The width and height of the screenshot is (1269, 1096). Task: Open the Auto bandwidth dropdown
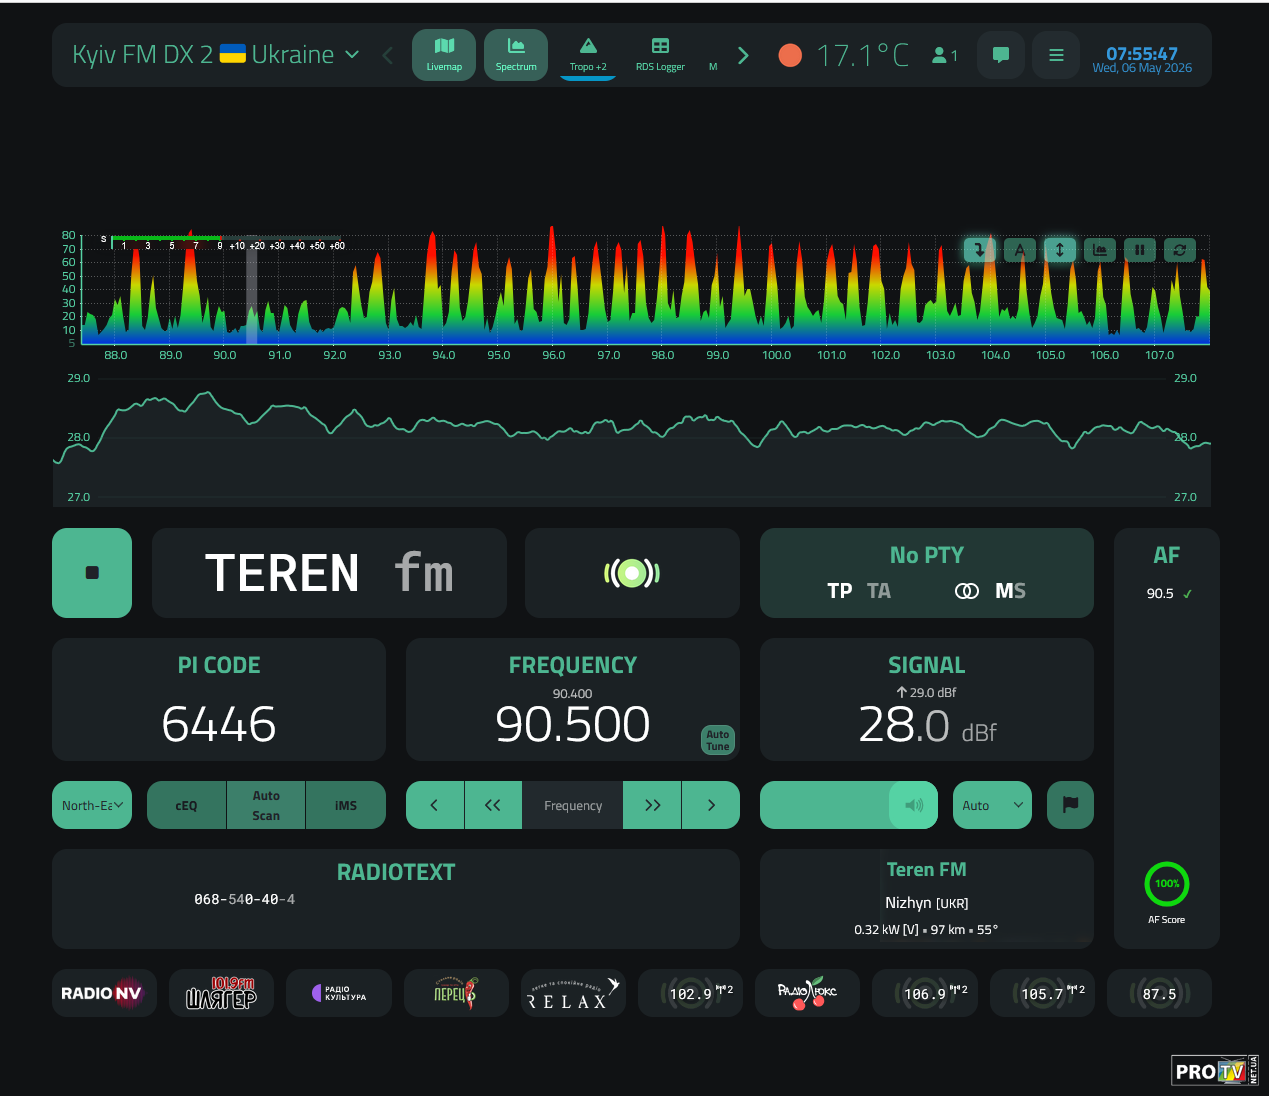click(x=992, y=805)
